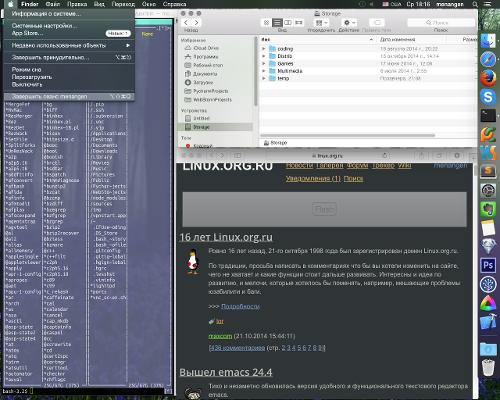Expand the Distrib folder

[x=264, y=56]
